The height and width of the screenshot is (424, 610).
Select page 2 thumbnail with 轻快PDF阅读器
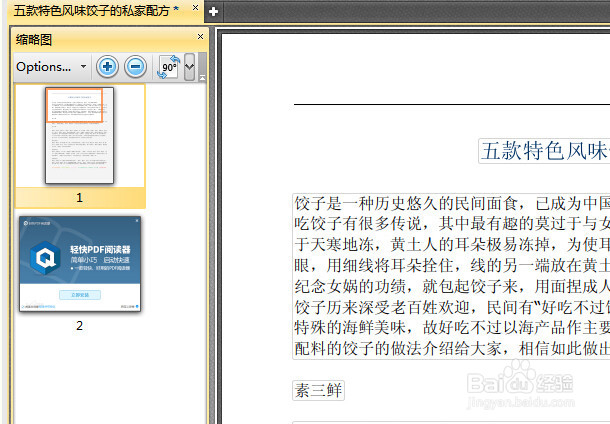click(80, 264)
